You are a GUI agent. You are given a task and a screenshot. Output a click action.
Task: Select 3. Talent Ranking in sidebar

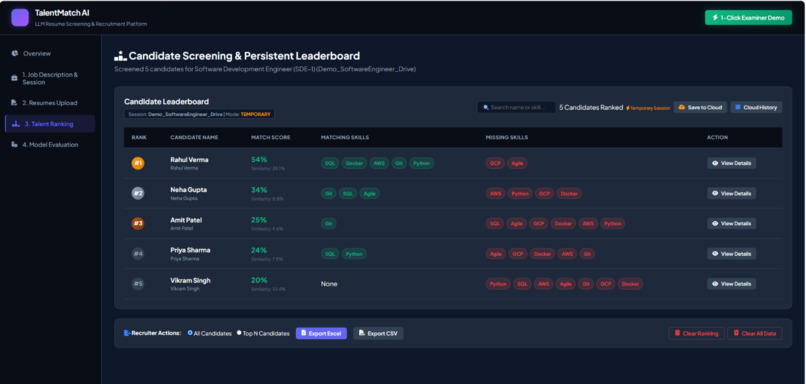[x=50, y=124]
